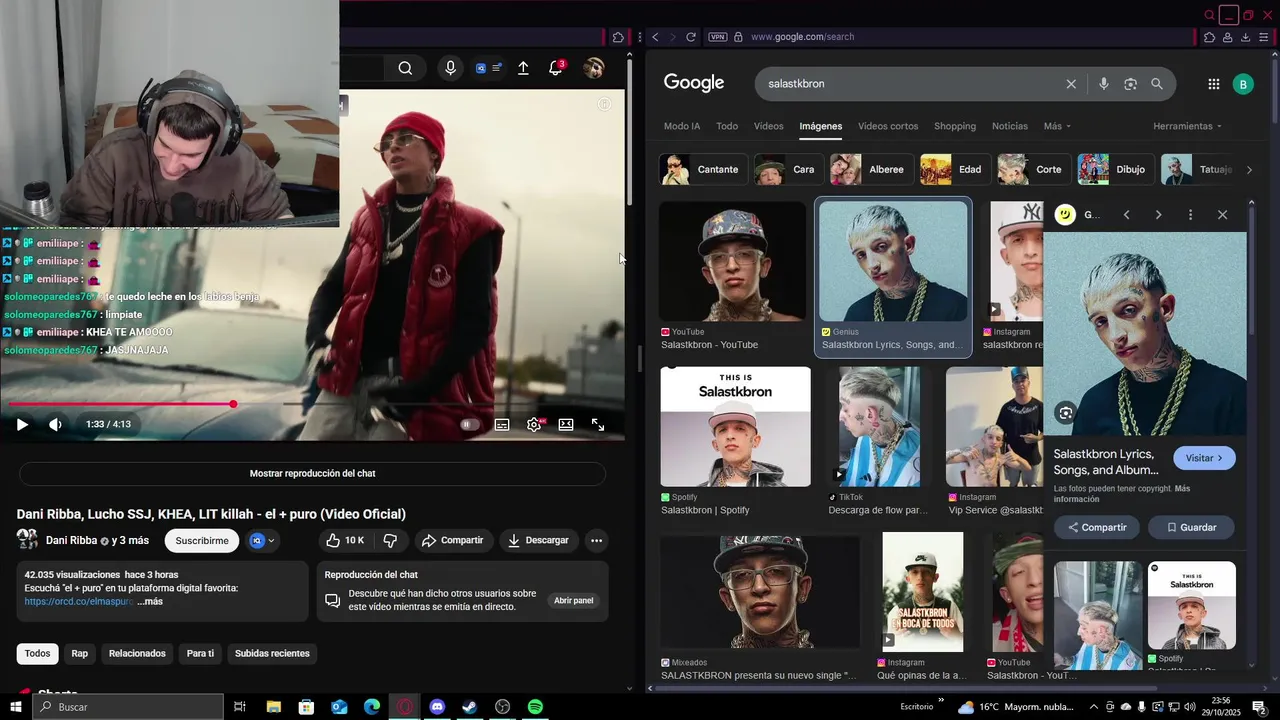Go to next image in preview panel
Screen dimensions: 1280x720
(1158, 215)
